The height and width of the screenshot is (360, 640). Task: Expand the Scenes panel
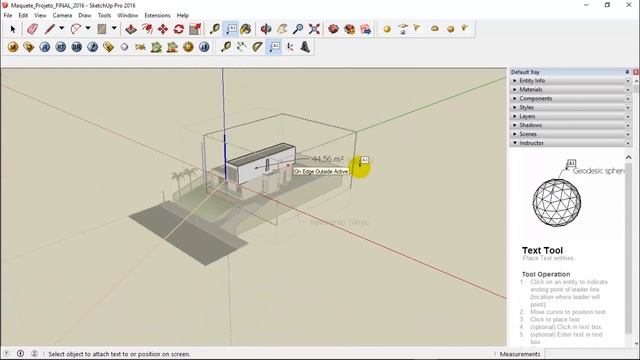click(571, 134)
